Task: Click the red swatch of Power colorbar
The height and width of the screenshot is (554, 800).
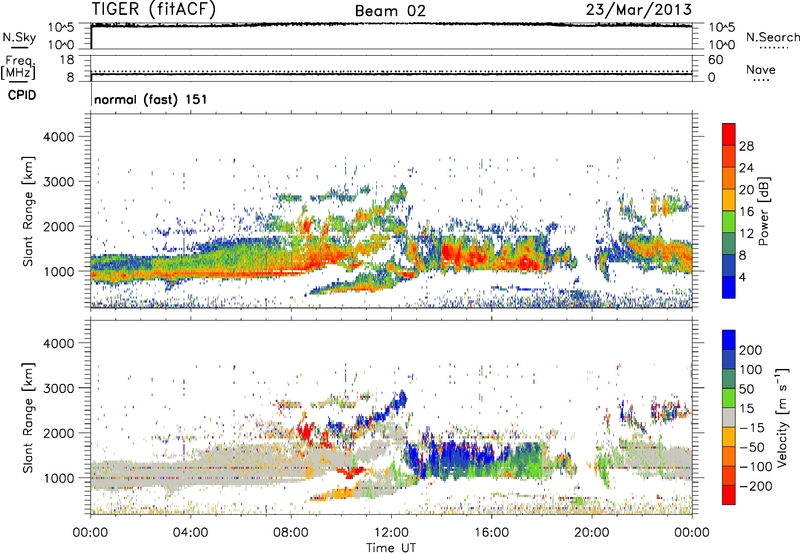Action: [x=729, y=134]
